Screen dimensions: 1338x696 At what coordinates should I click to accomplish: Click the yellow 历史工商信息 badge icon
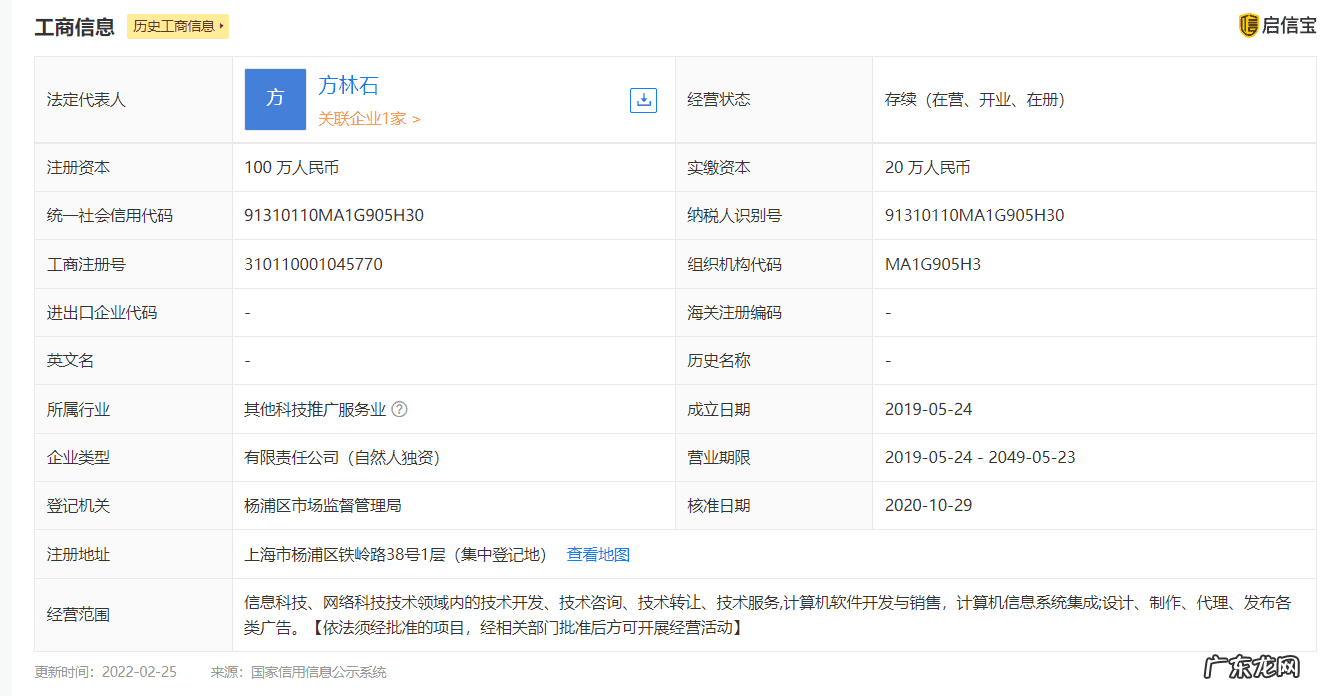coord(177,27)
